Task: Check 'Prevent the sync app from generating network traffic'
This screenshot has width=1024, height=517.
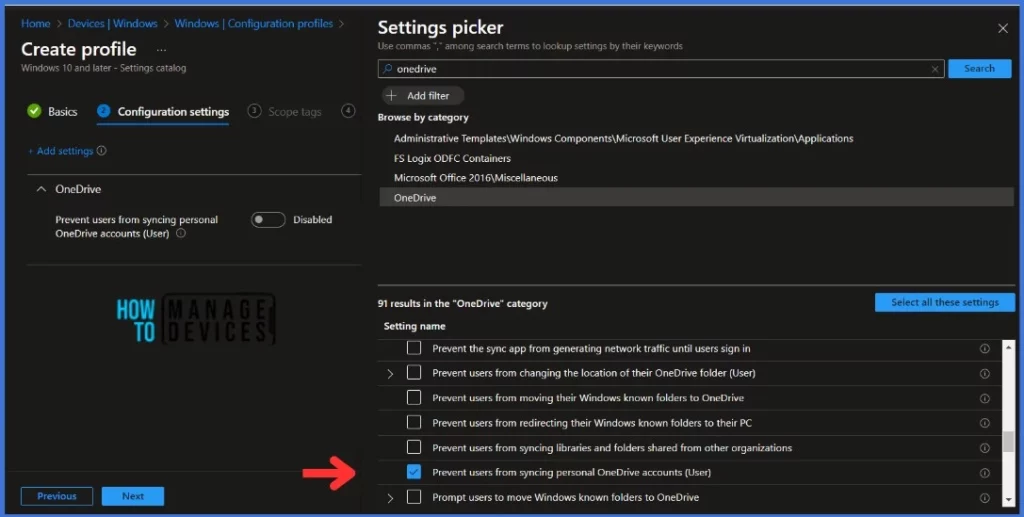Action: click(414, 348)
